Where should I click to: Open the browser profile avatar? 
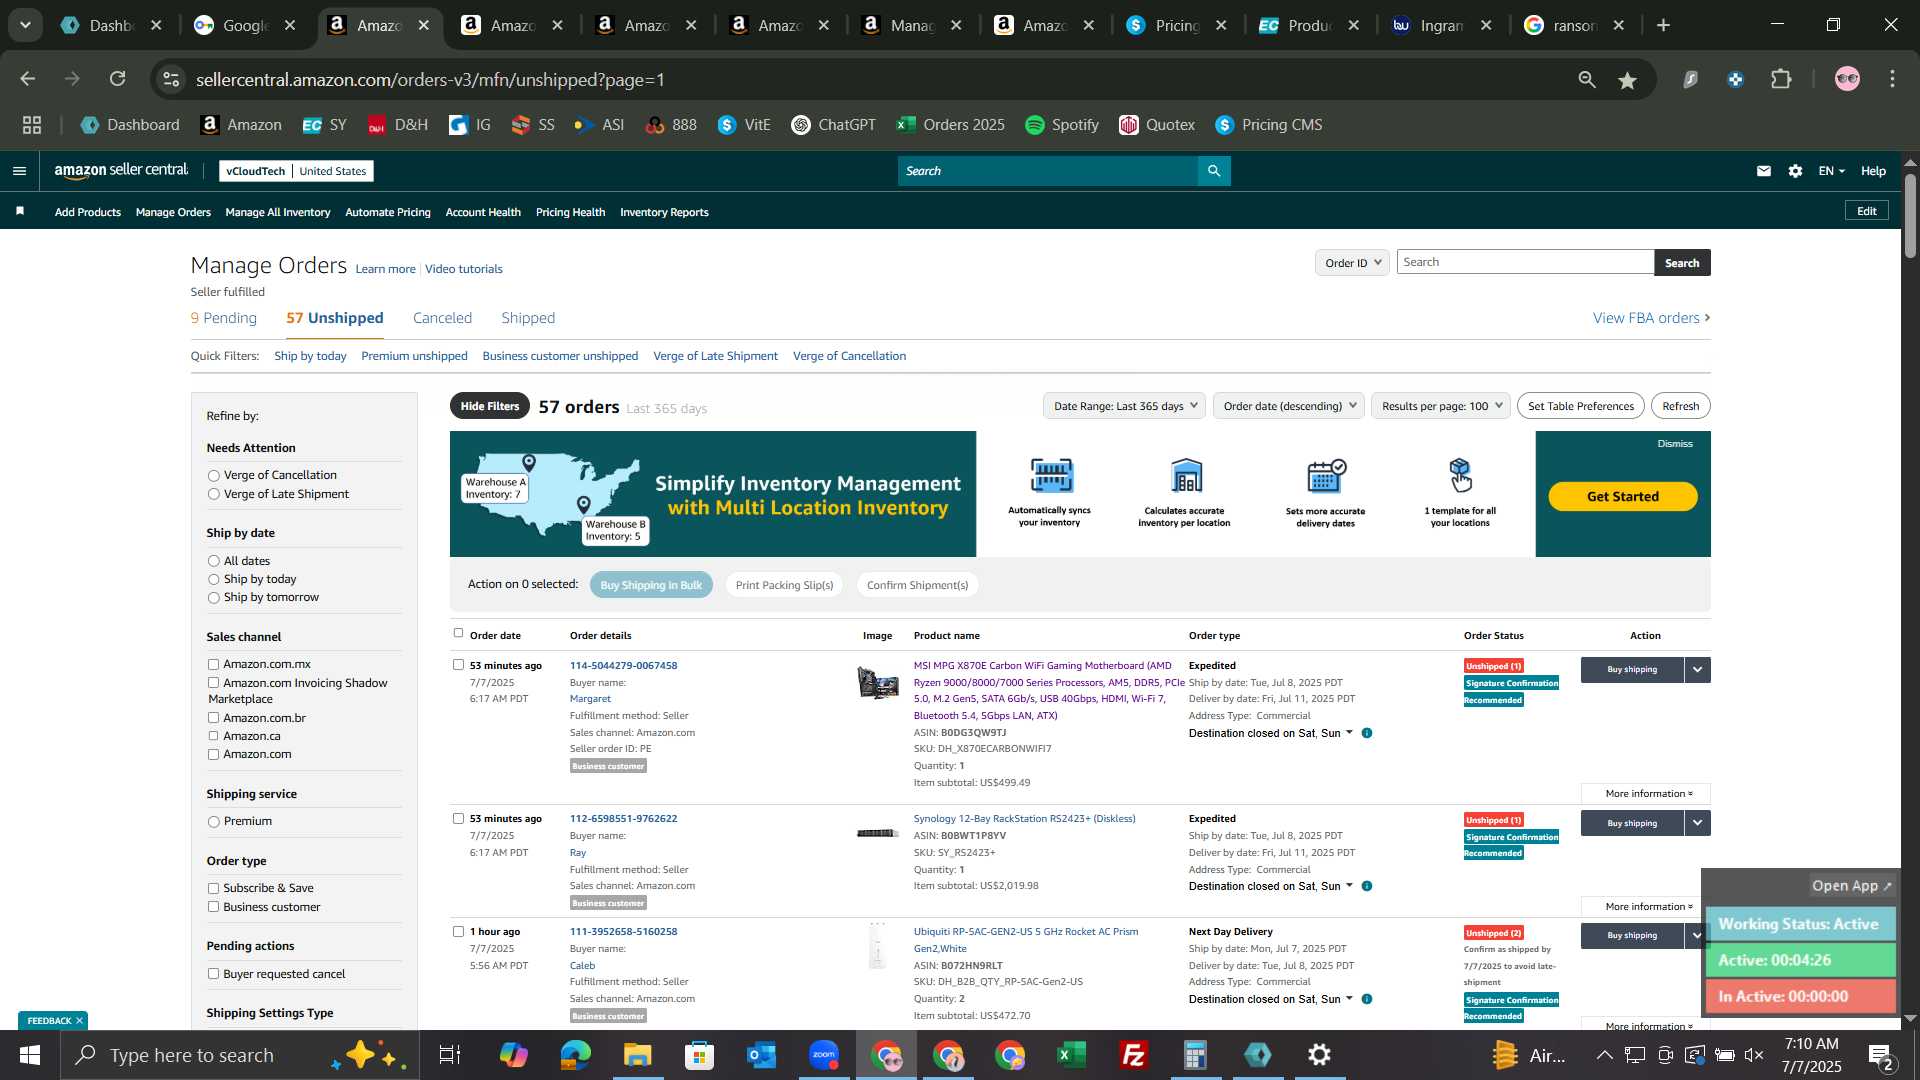pyautogui.click(x=1847, y=80)
